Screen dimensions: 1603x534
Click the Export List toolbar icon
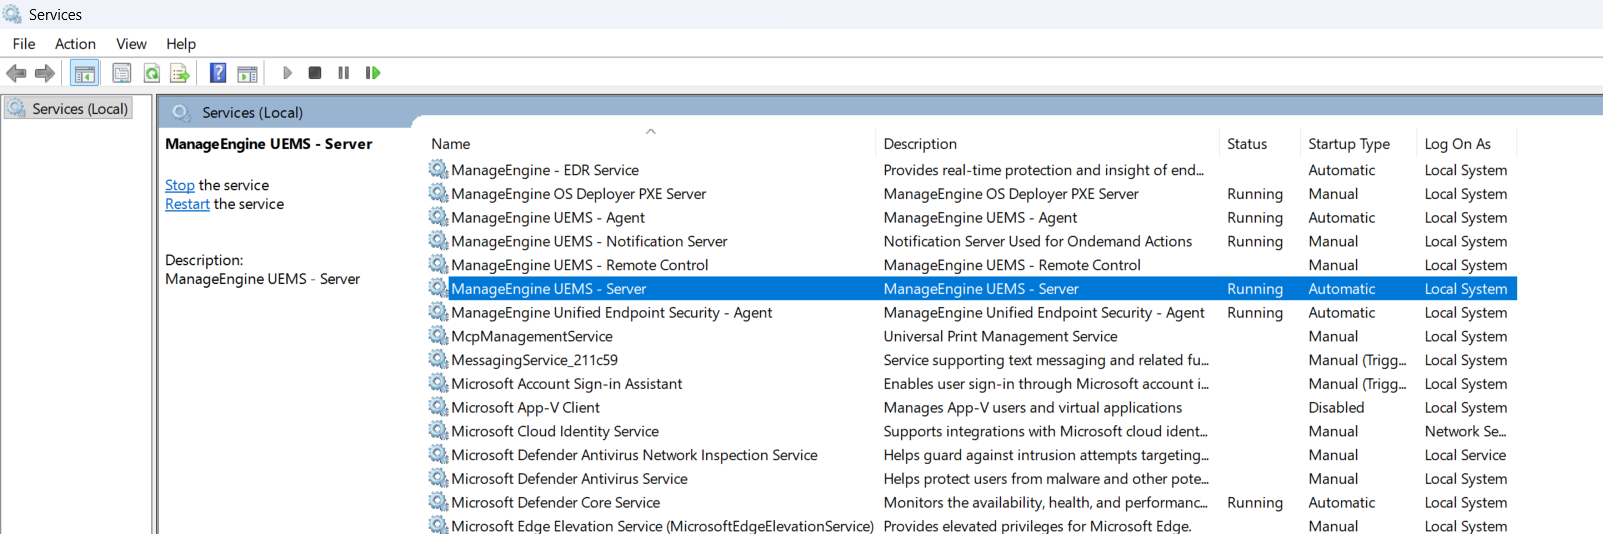[180, 73]
